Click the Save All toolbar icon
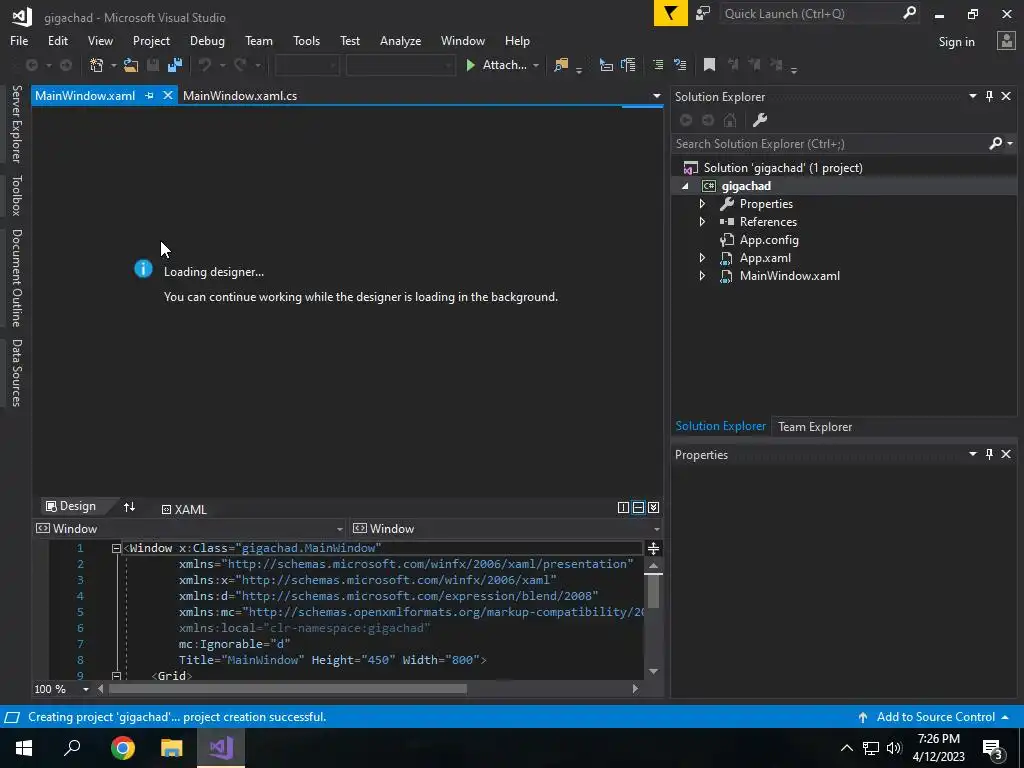1024x768 pixels. coord(174,65)
